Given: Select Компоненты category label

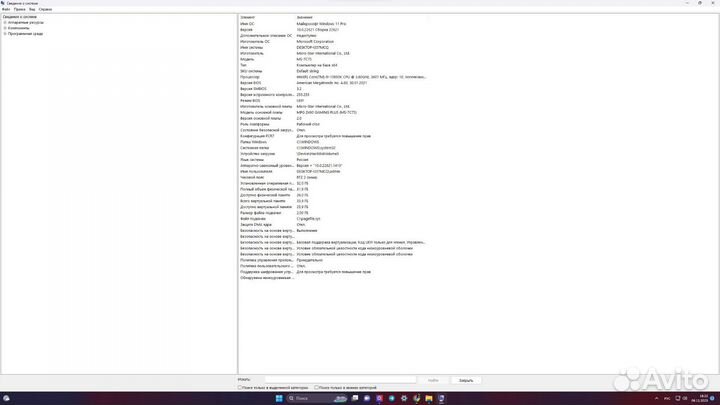Looking at the screenshot, I should point(18,28).
